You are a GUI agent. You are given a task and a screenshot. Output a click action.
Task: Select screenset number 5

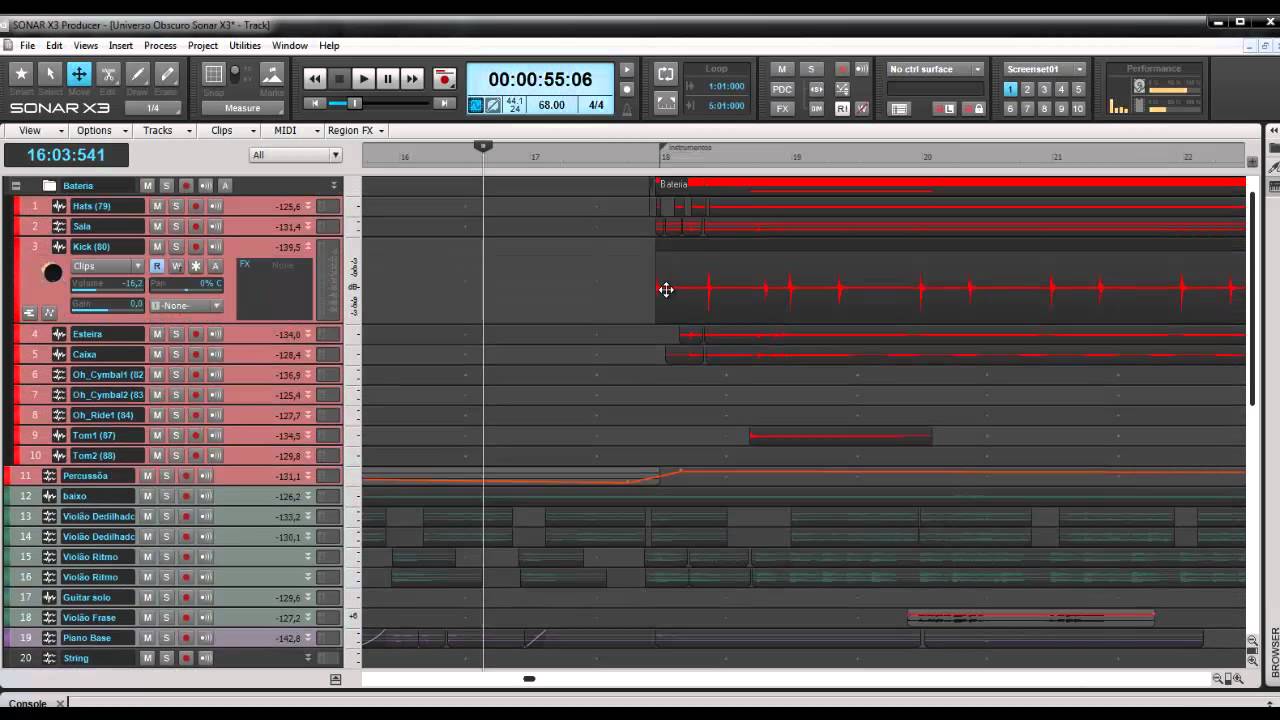1078,89
